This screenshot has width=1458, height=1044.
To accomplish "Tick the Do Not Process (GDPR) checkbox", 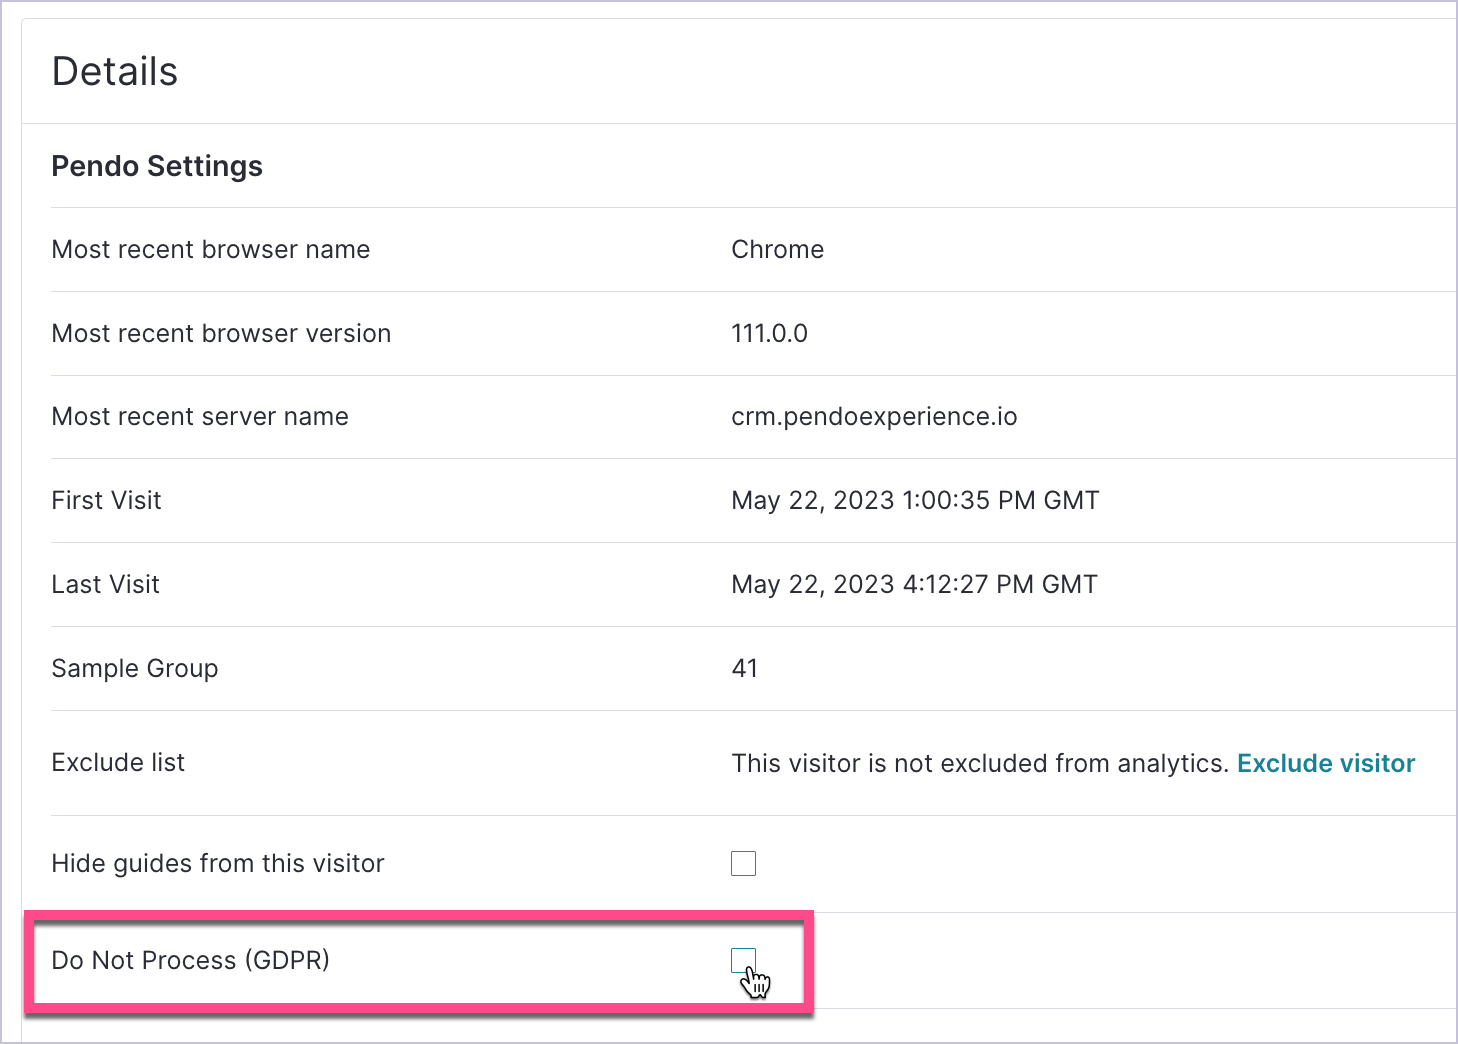I will click(x=743, y=961).
